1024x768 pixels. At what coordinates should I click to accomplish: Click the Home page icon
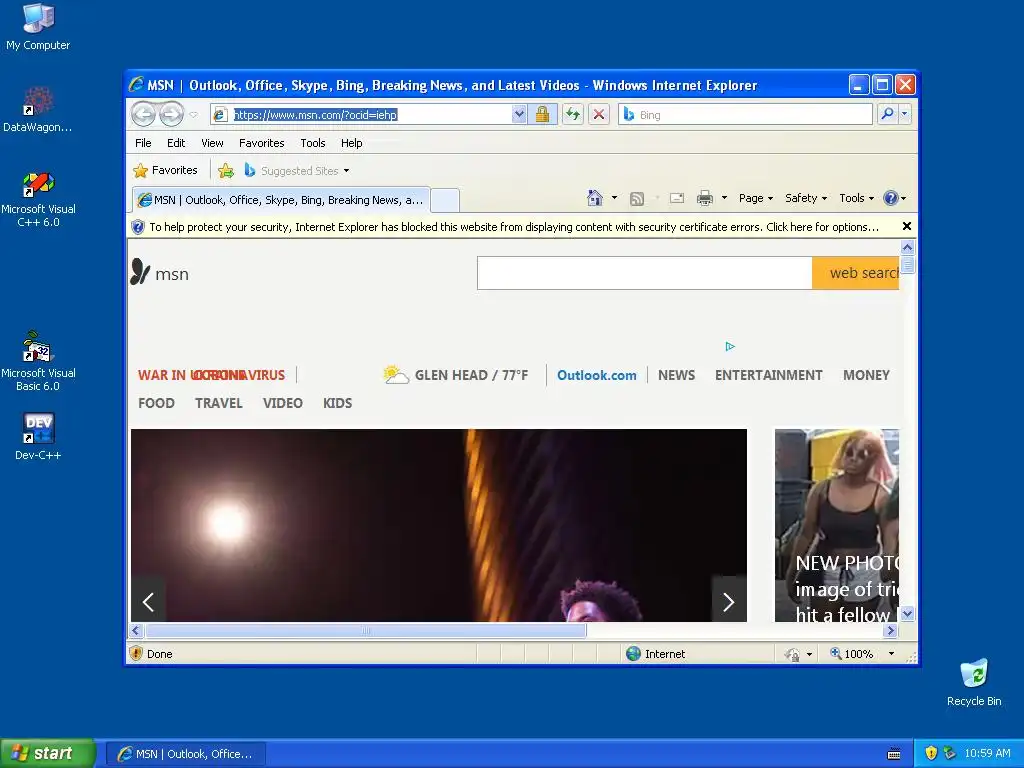click(594, 198)
